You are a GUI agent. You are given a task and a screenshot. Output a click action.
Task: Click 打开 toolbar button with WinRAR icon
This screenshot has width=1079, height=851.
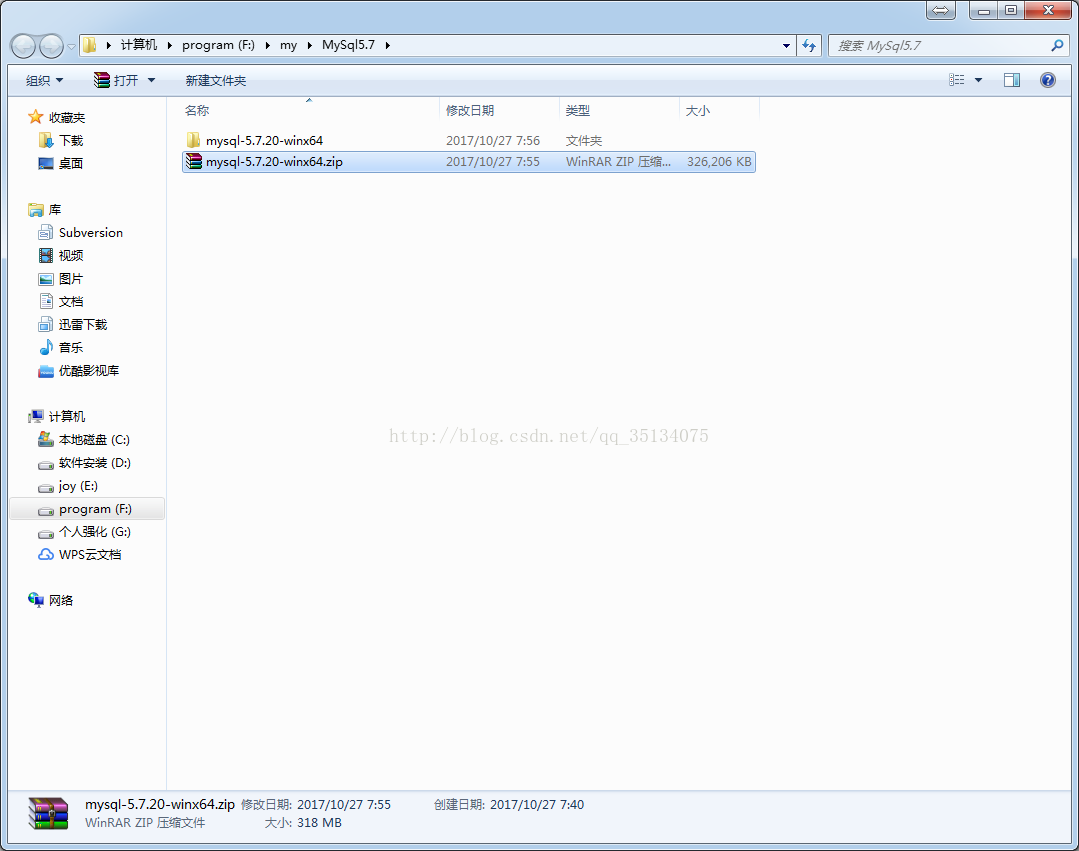pos(116,80)
